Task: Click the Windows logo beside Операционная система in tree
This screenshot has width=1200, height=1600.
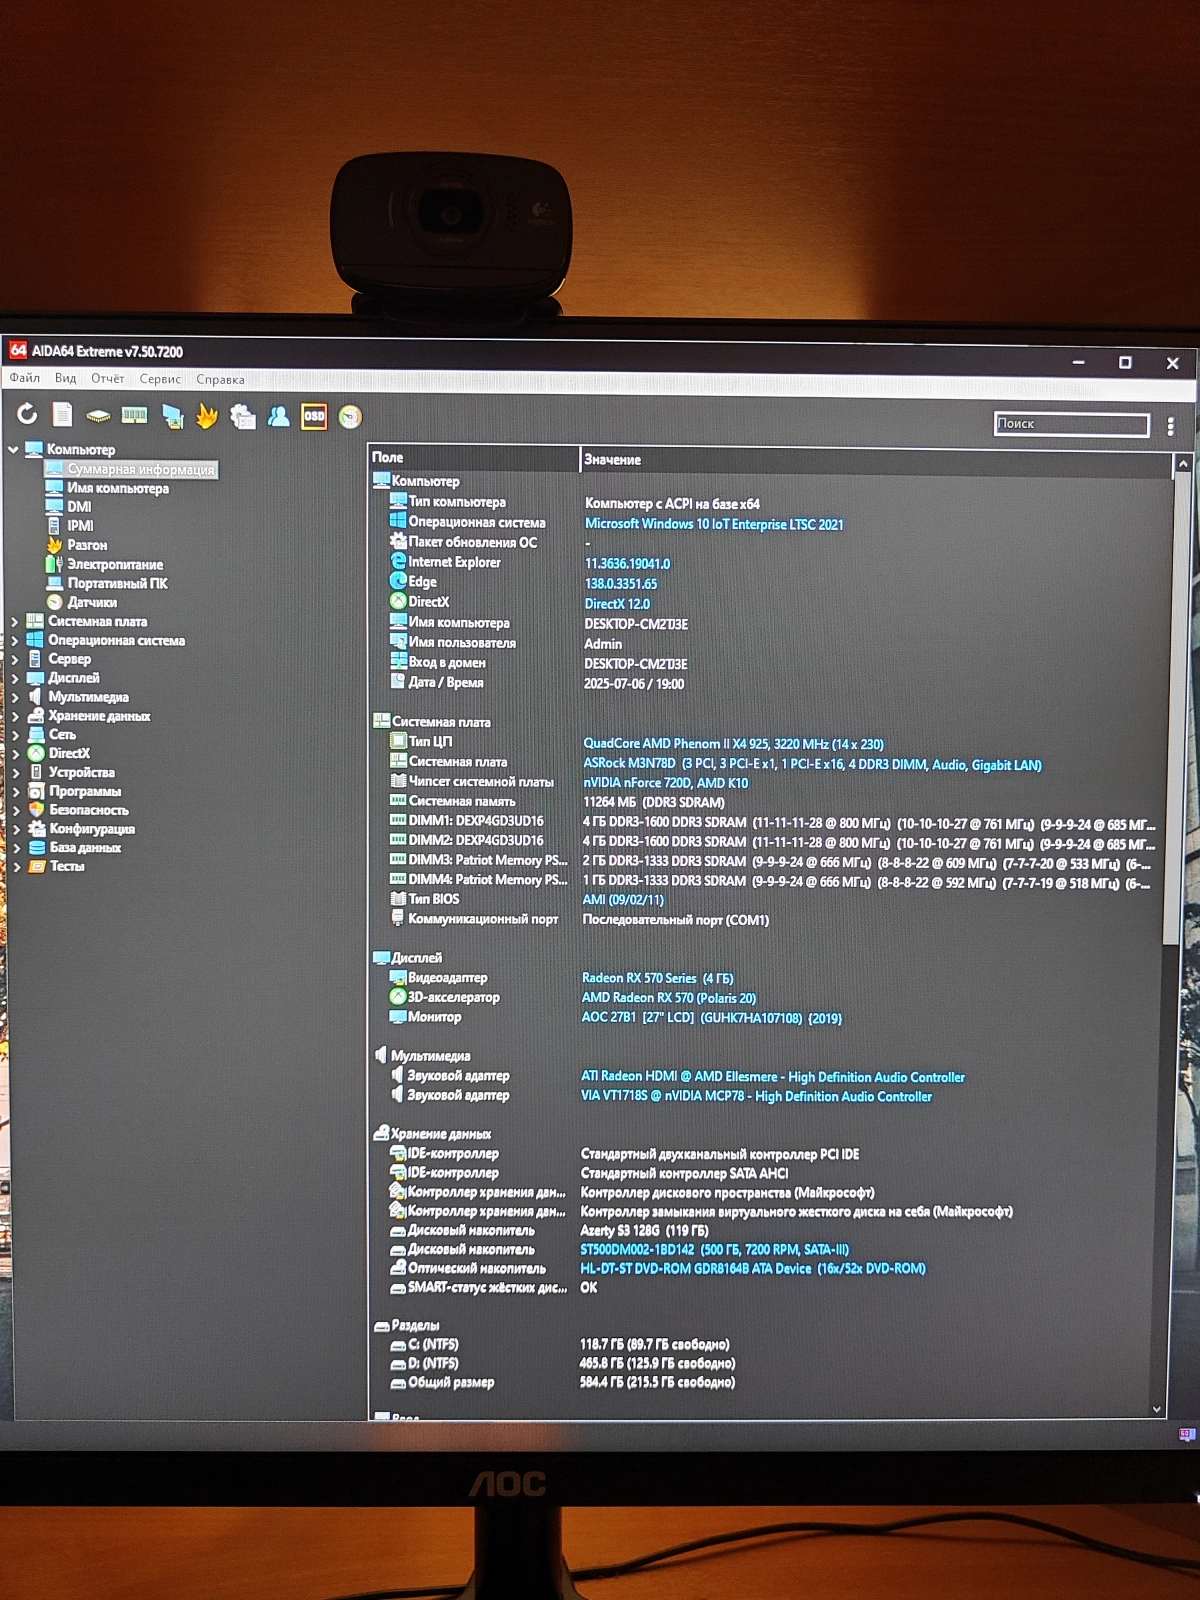Action: [35, 640]
